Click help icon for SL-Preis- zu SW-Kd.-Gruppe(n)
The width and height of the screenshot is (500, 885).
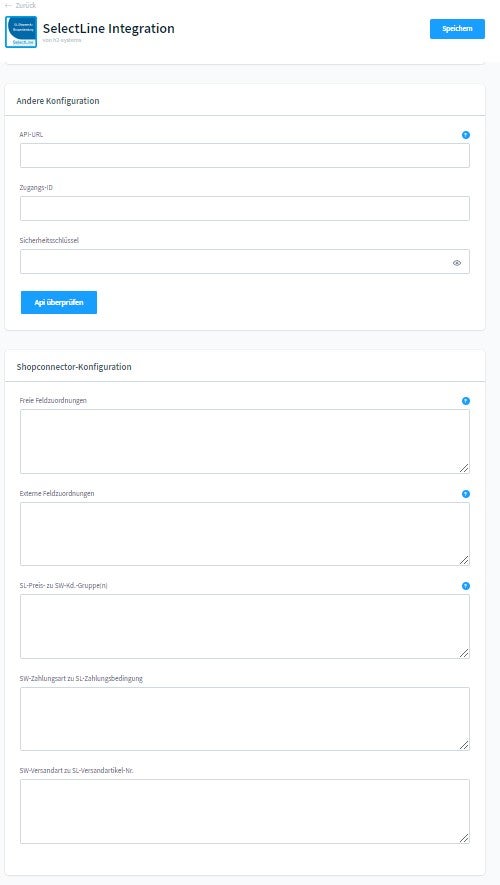pyautogui.click(x=466, y=586)
